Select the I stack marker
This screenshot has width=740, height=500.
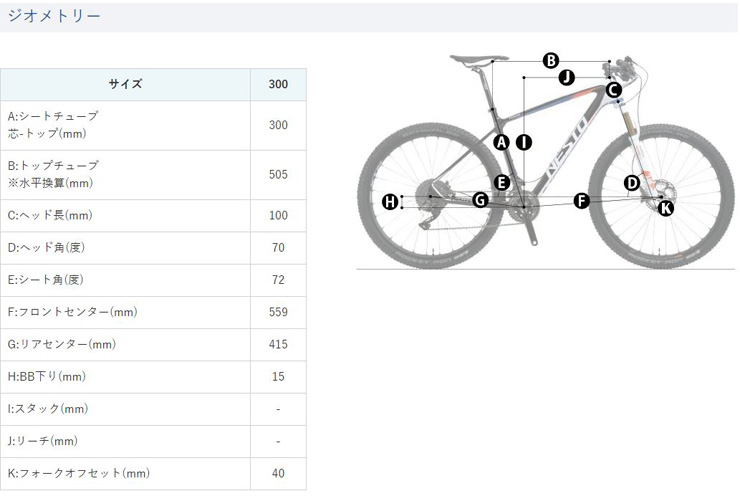[524, 142]
